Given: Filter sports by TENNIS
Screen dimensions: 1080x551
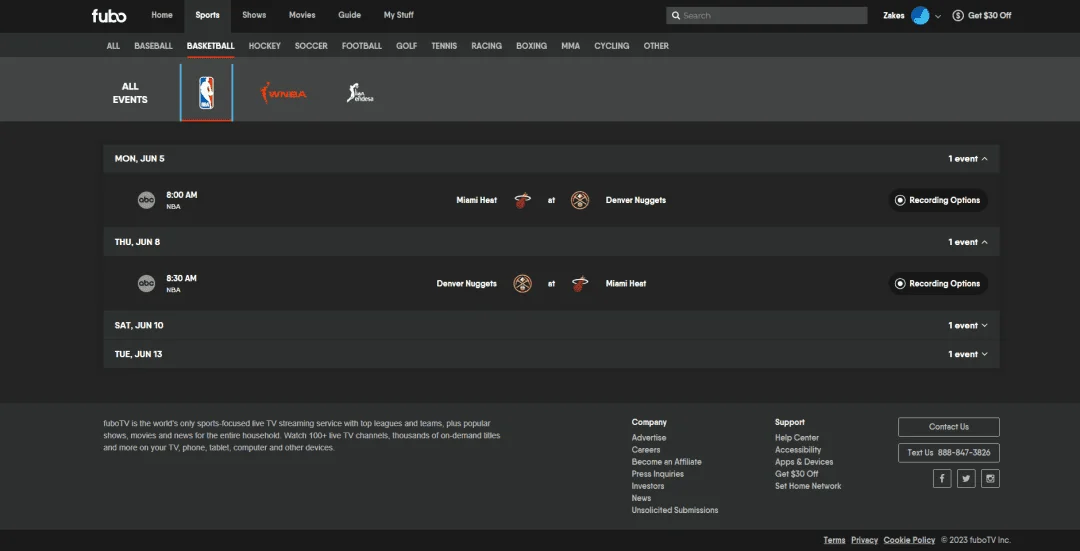Looking at the screenshot, I should tap(444, 46).
